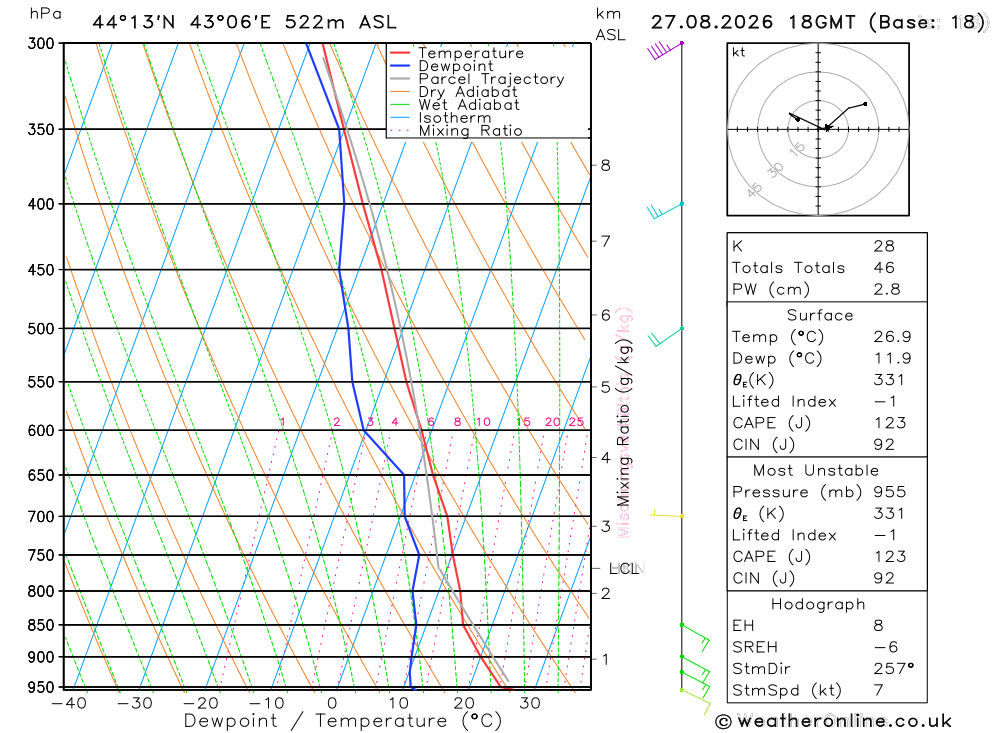This screenshot has height=733, width=1000.
Task: Click the StmSpd (kt) value 7
Action: point(879,690)
